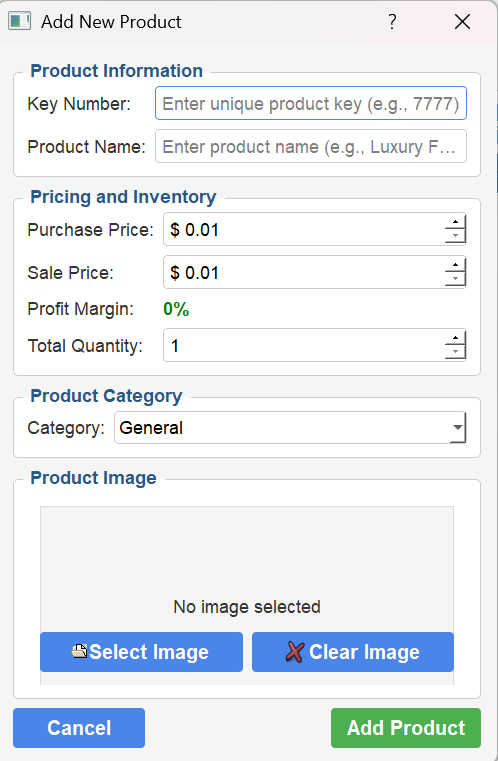Close the Add New Product dialog
The height and width of the screenshot is (761, 498).
click(x=462, y=21)
